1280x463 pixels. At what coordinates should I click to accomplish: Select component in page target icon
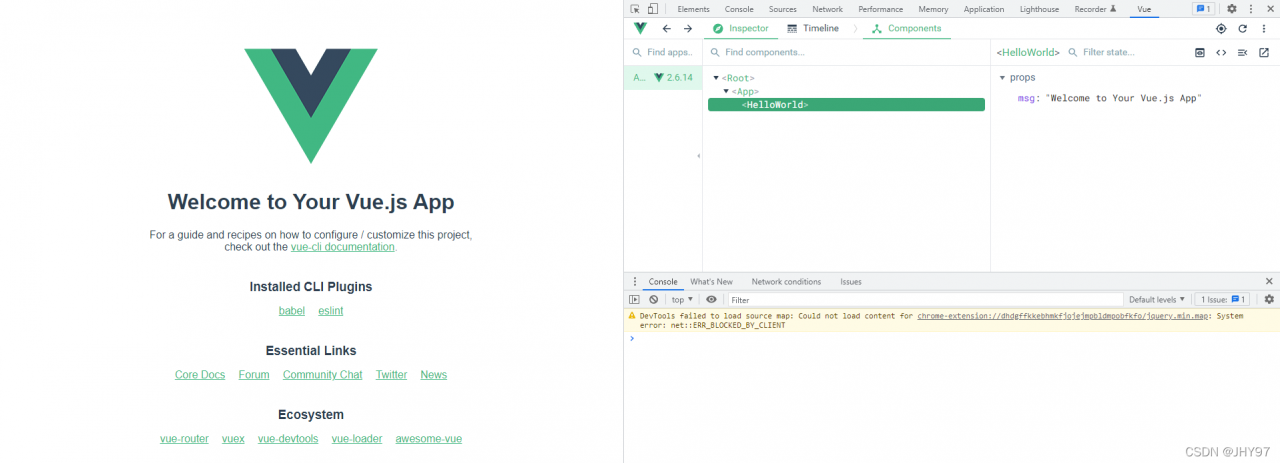click(1221, 28)
